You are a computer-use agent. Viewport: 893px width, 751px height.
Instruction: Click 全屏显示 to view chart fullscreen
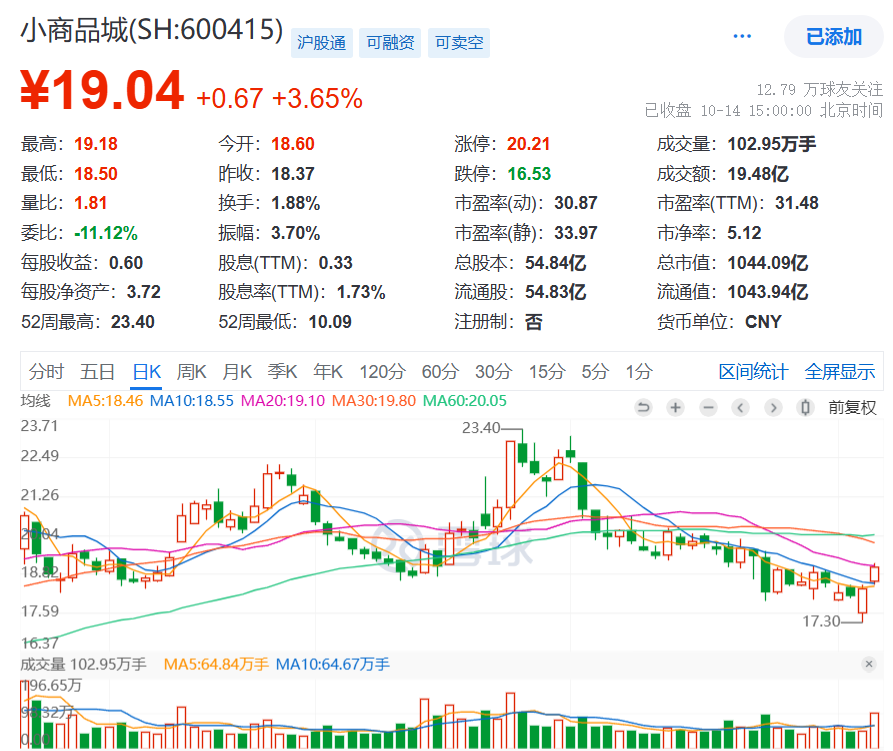tap(840, 372)
